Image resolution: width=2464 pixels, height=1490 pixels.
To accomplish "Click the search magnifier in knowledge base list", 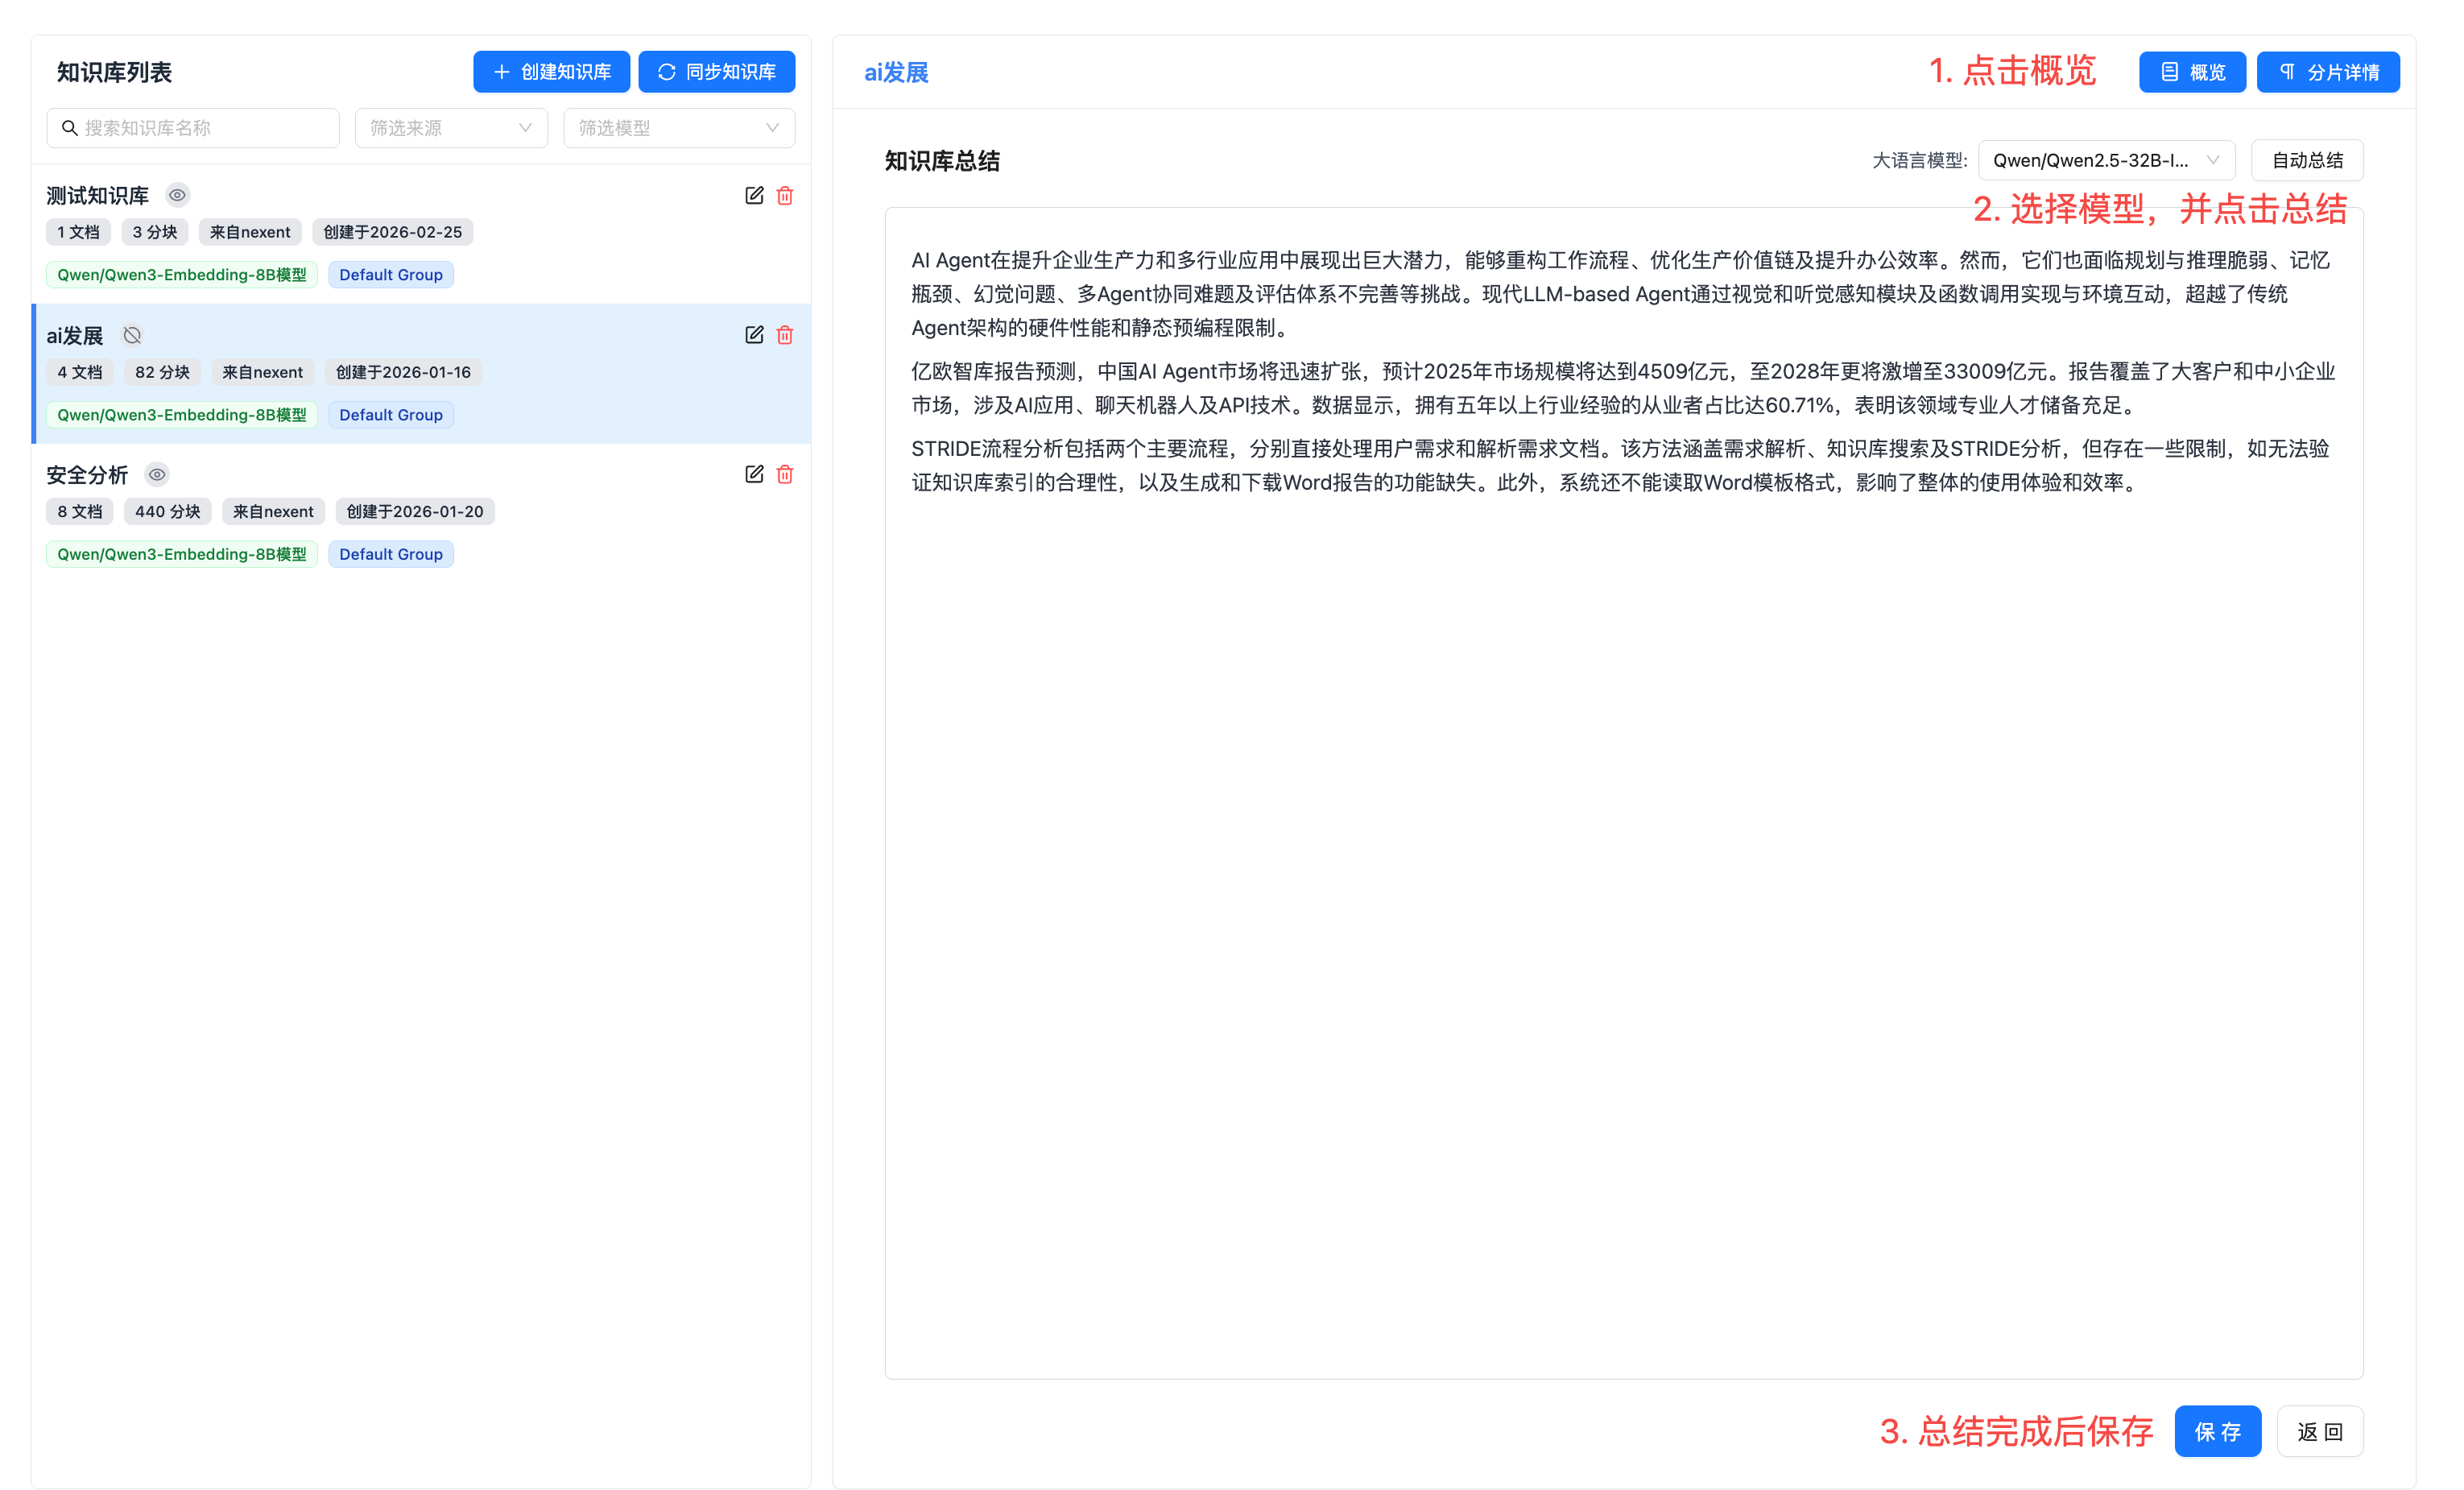I will [69, 127].
